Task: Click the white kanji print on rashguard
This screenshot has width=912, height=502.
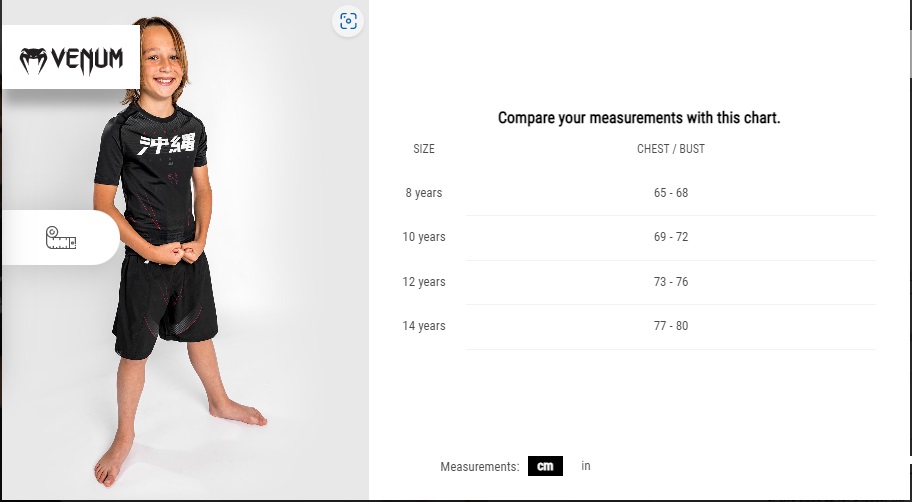Action: pyautogui.click(x=166, y=143)
